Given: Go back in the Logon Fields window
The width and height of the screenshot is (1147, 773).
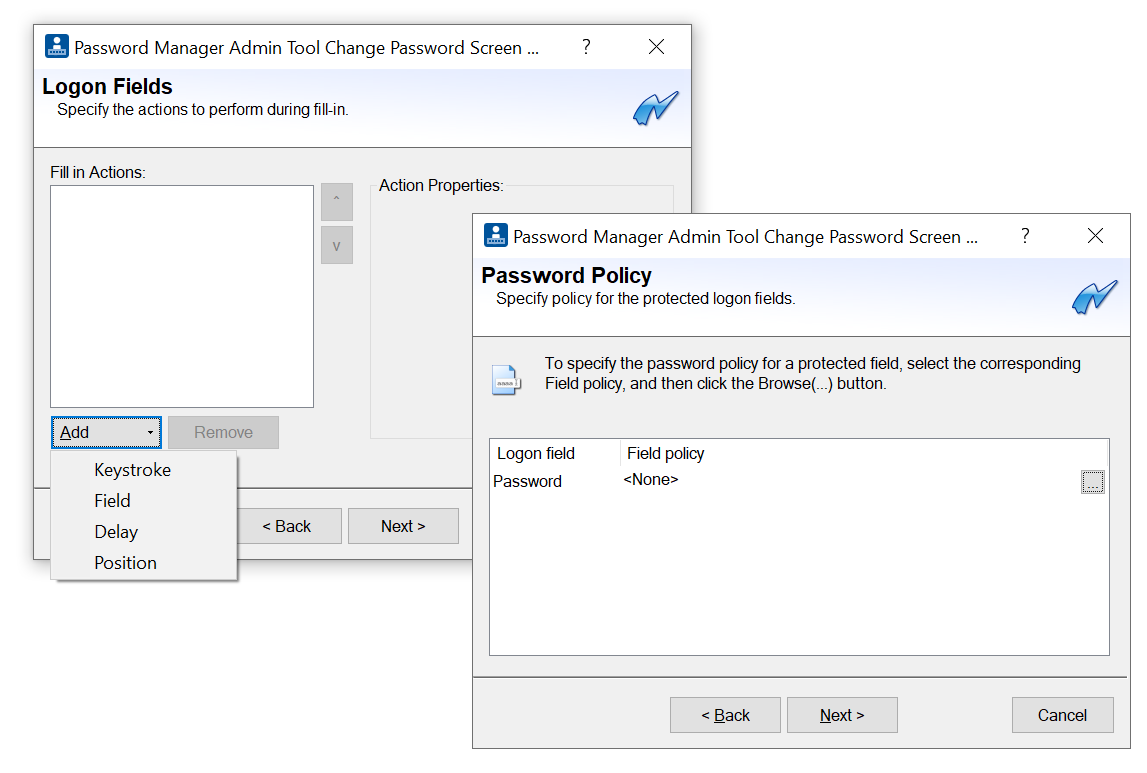Looking at the screenshot, I should pyautogui.click(x=287, y=526).
